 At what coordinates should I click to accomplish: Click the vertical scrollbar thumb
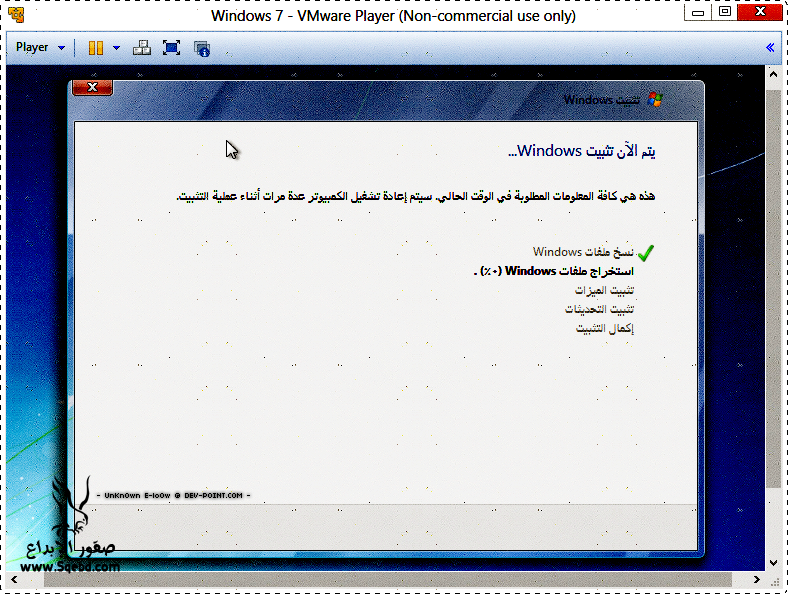(773, 289)
